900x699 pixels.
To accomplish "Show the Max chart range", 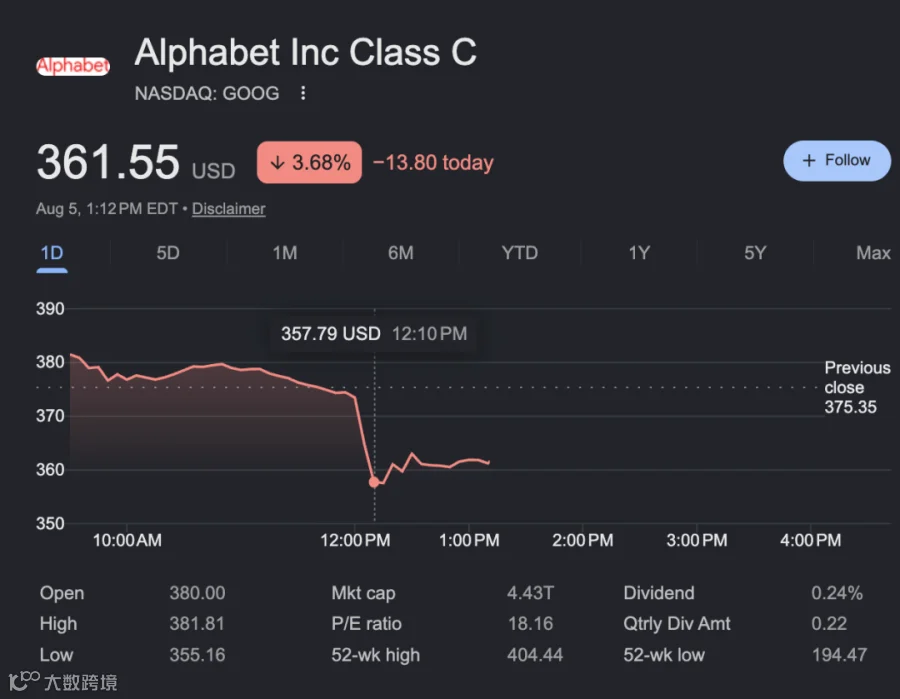I will pyautogui.click(x=873, y=253).
